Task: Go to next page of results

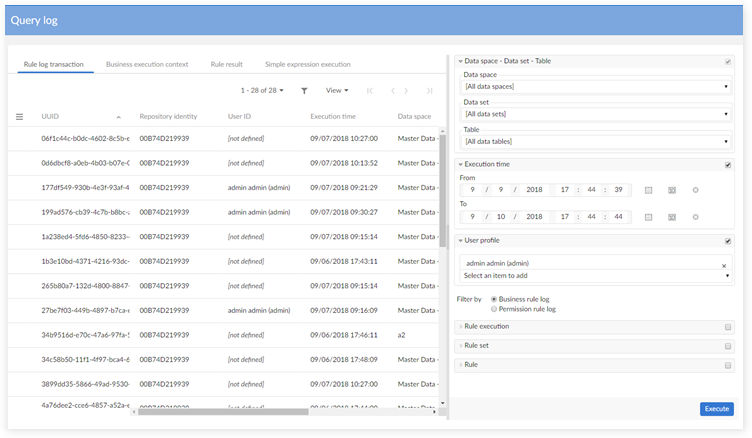Action: click(406, 91)
